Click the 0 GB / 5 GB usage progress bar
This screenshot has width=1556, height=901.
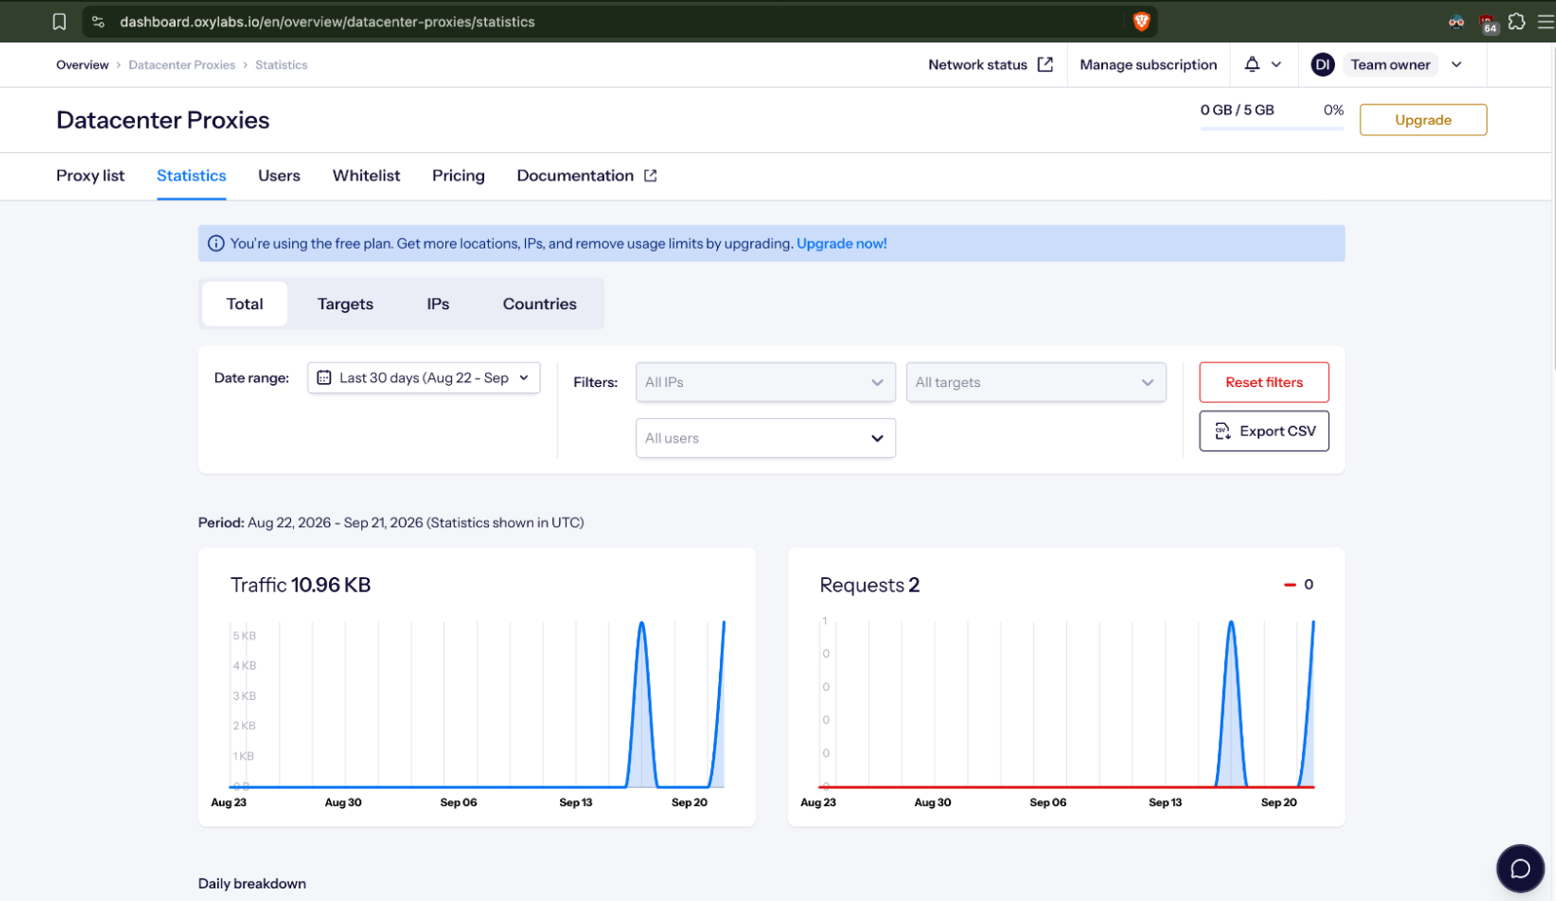coord(1271,129)
